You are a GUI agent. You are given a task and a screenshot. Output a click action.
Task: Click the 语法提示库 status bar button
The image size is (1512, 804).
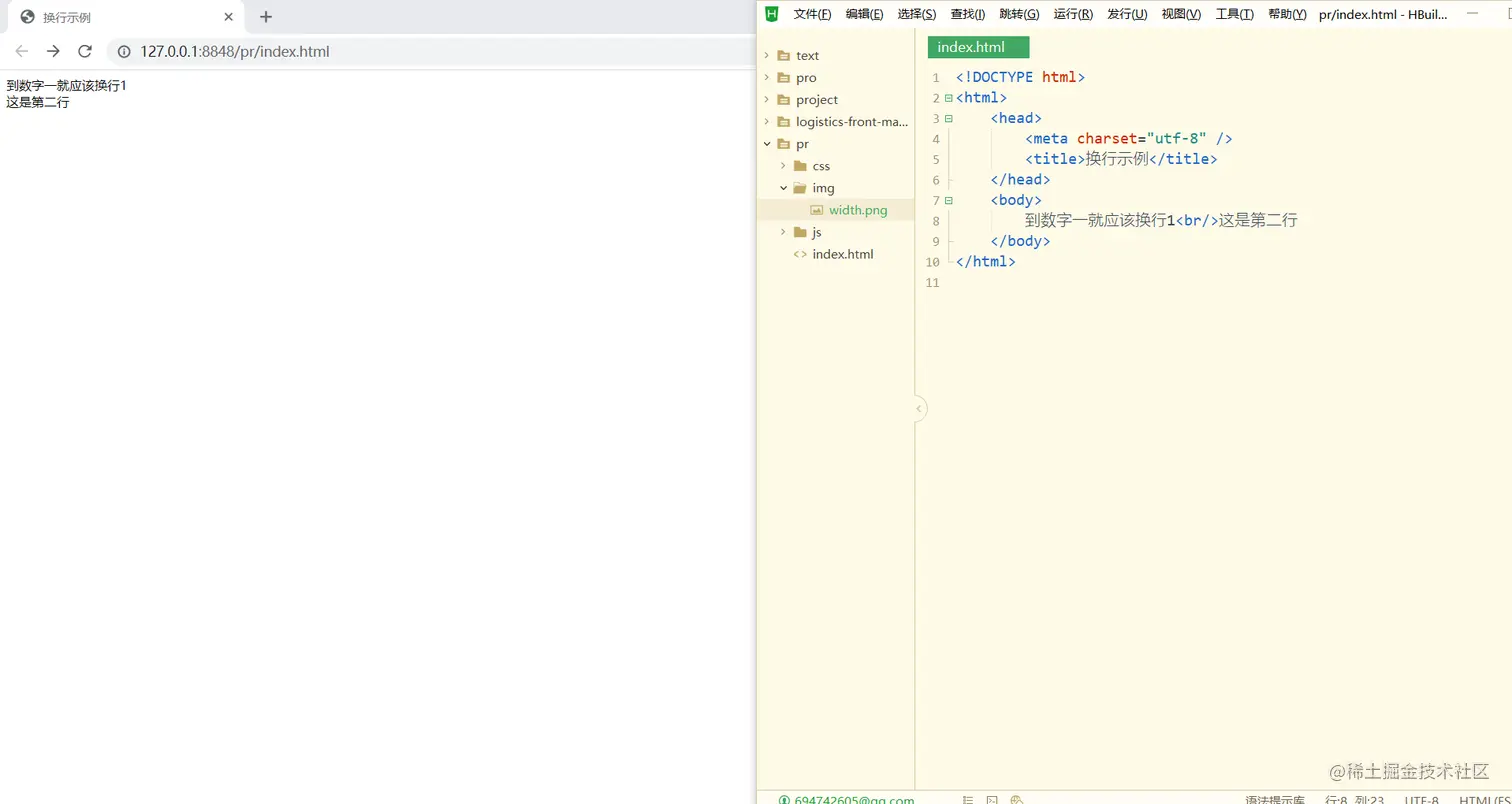coord(1275,800)
